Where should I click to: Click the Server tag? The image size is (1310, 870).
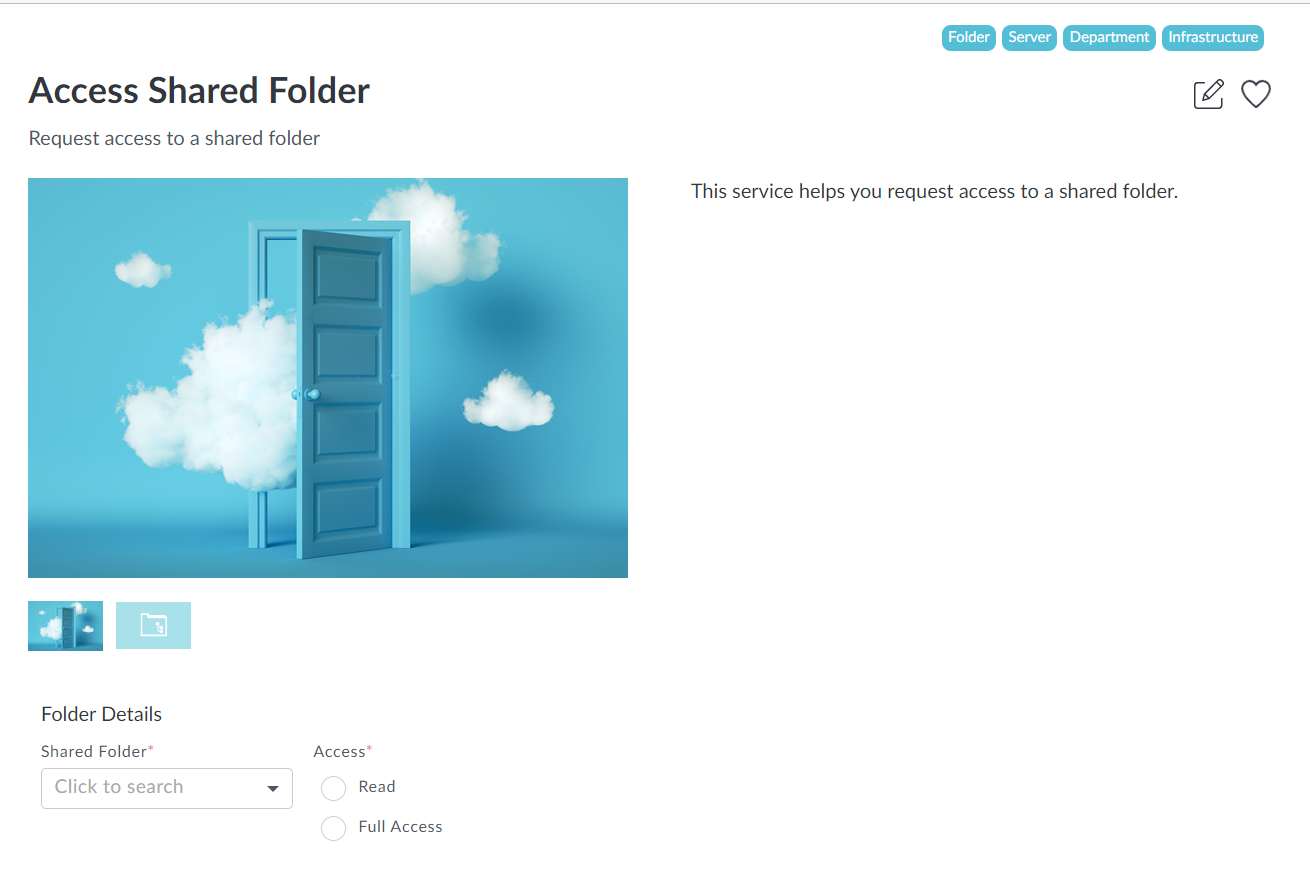1029,38
